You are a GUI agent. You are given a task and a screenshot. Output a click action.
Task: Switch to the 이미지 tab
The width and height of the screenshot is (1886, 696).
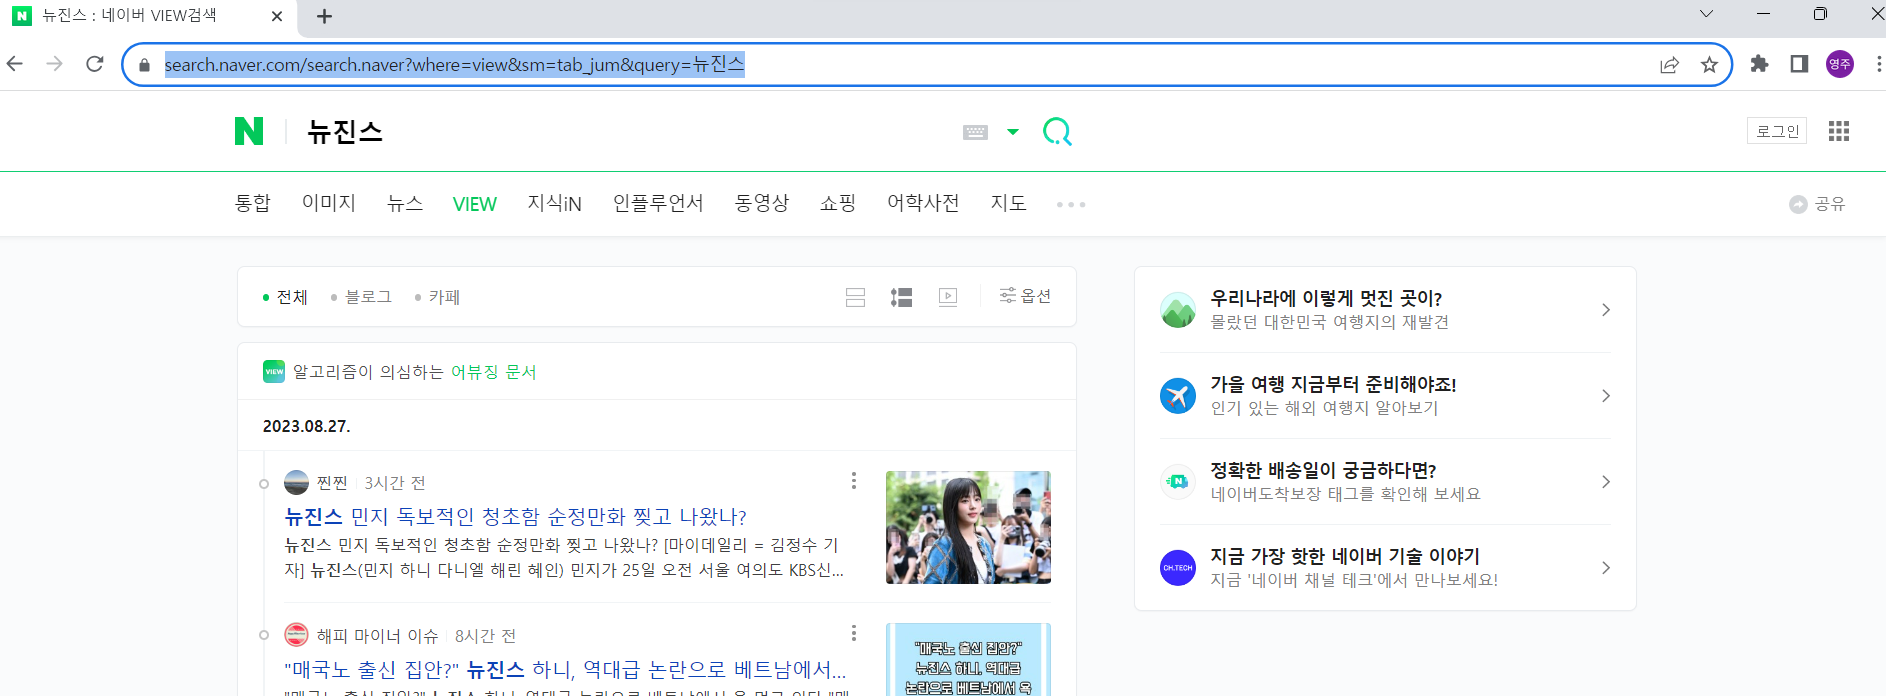329,203
